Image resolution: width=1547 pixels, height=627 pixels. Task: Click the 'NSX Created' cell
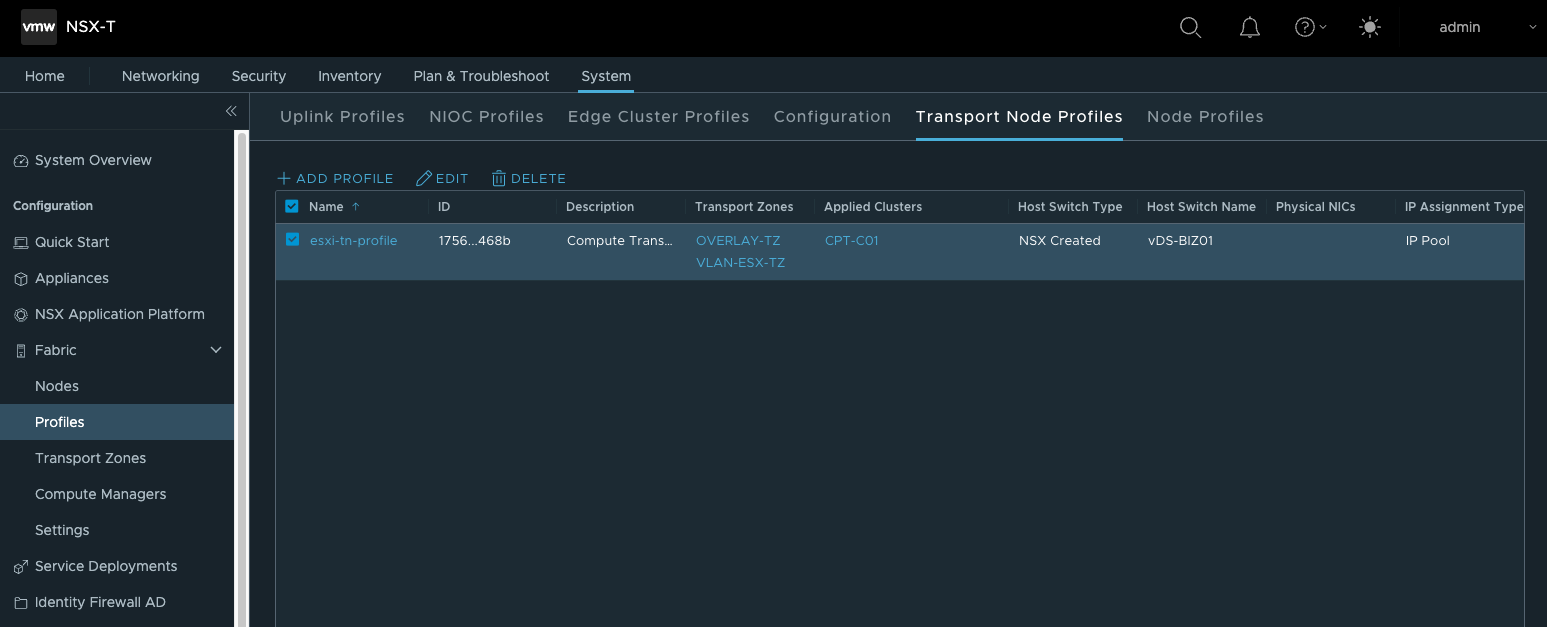tap(1060, 240)
